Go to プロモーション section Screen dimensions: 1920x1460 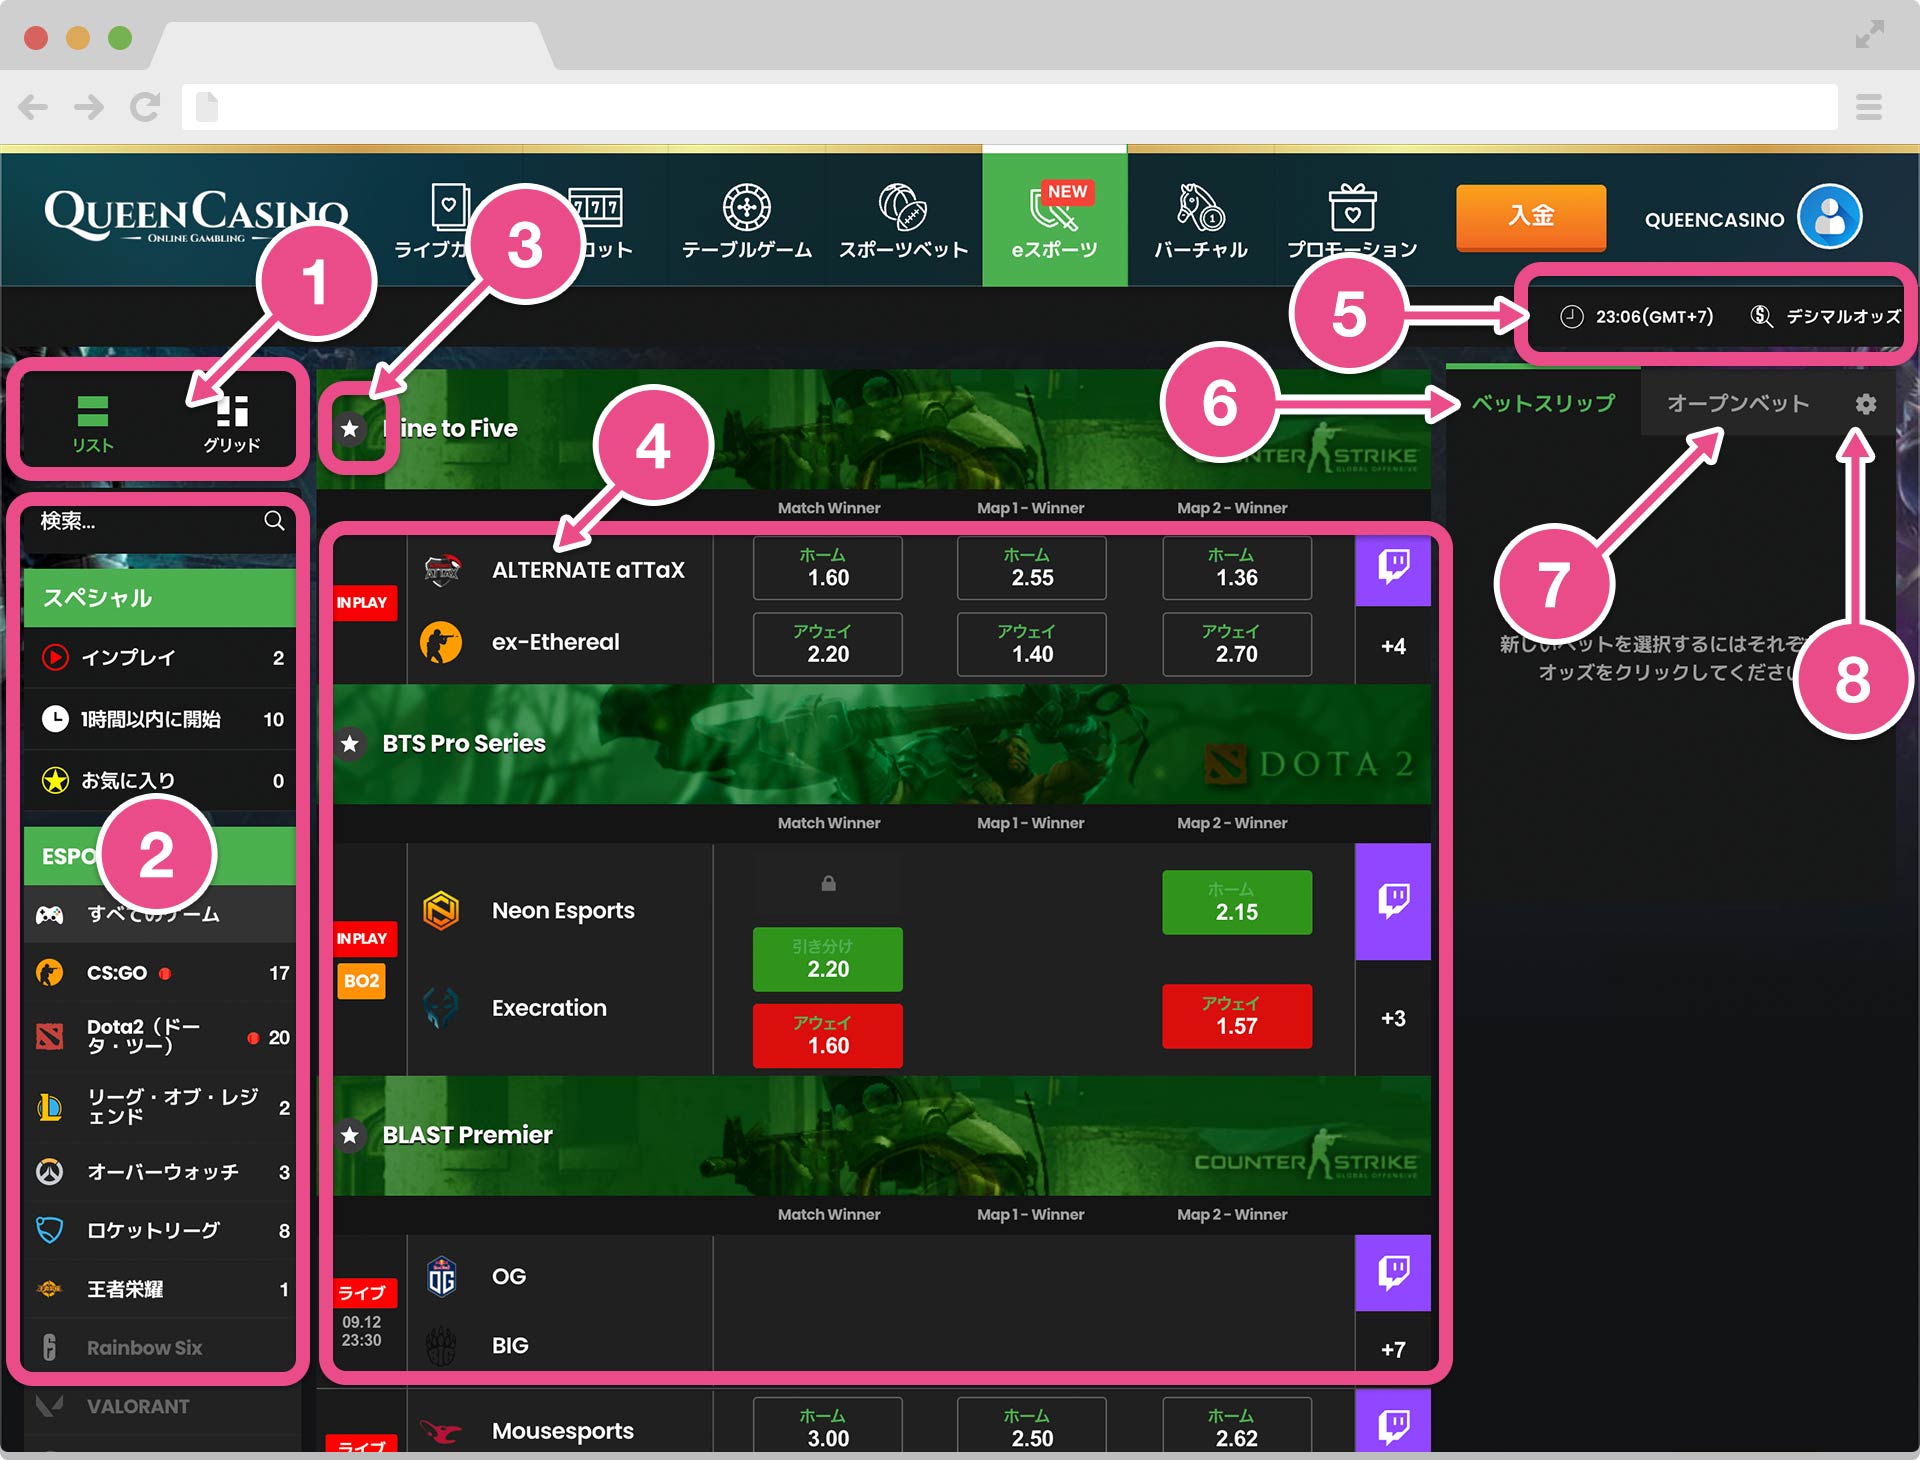(x=1352, y=222)
